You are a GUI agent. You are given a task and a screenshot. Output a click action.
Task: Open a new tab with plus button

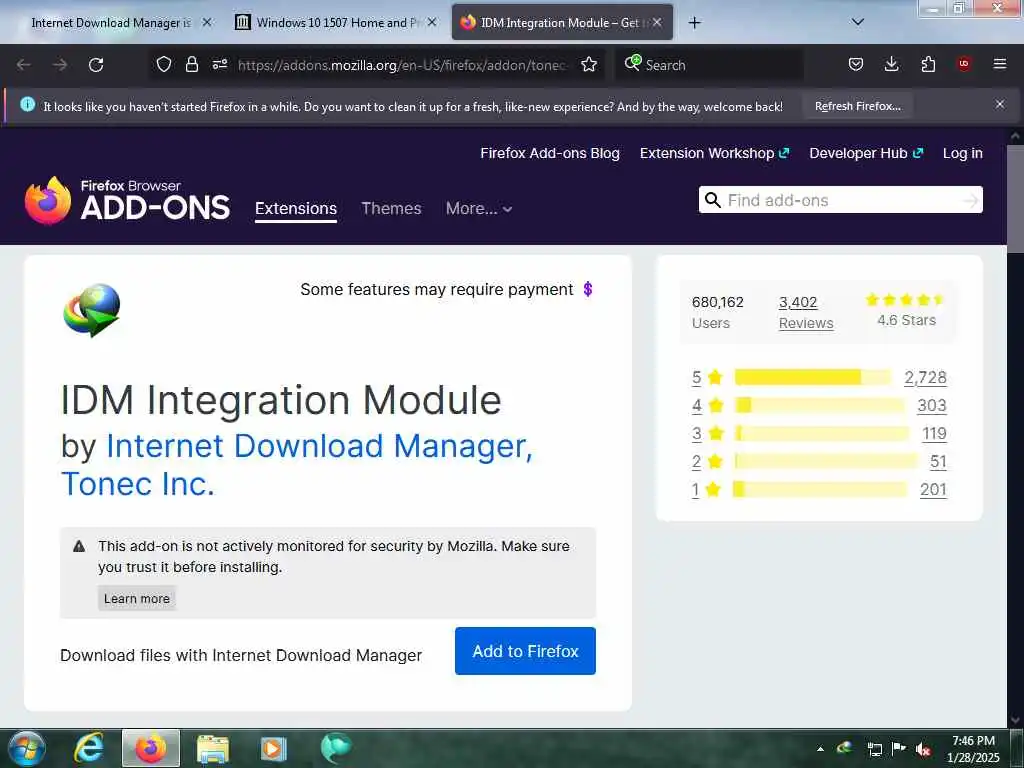tap(695, 23)
